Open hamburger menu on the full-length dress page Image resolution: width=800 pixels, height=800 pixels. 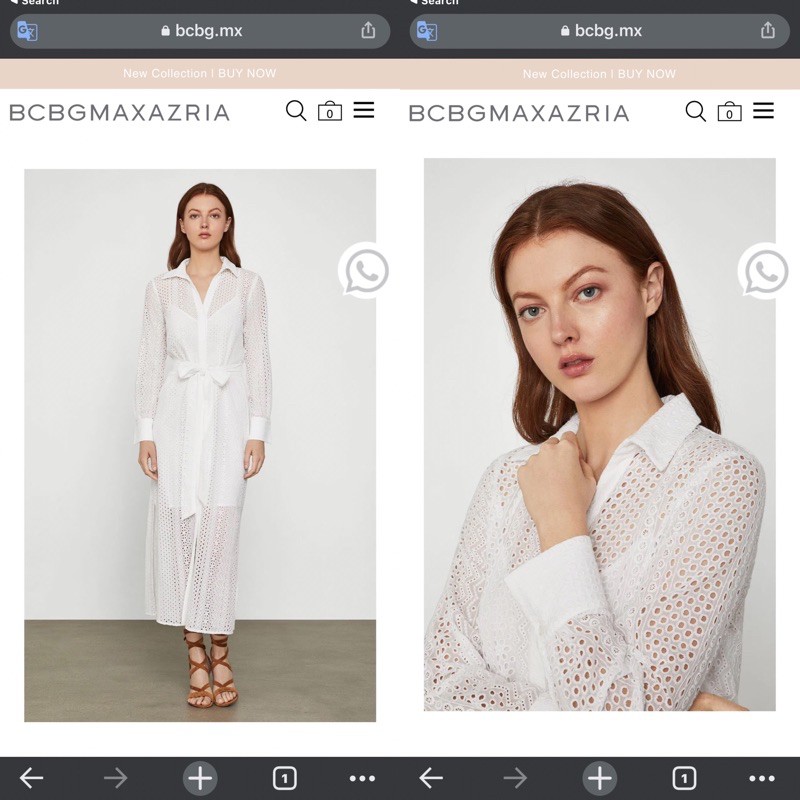pos(364,111)
